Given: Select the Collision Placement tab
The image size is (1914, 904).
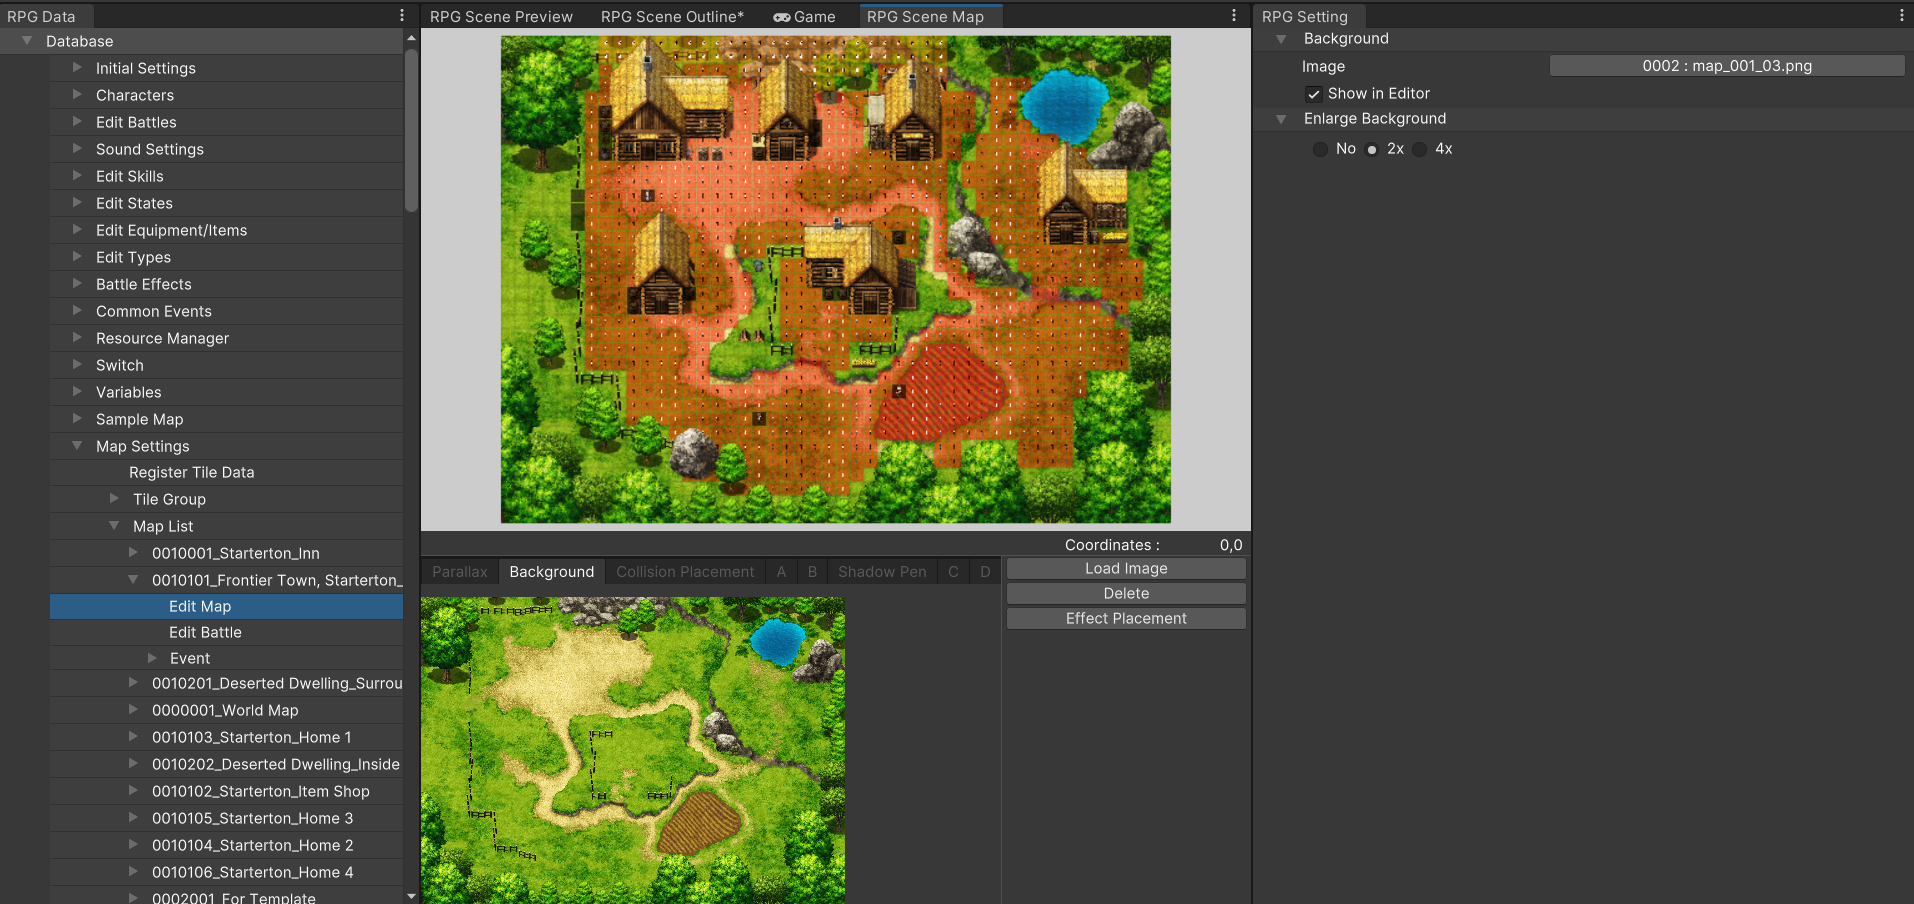Looking at the screenshot, I should click(x=685, y=572).
